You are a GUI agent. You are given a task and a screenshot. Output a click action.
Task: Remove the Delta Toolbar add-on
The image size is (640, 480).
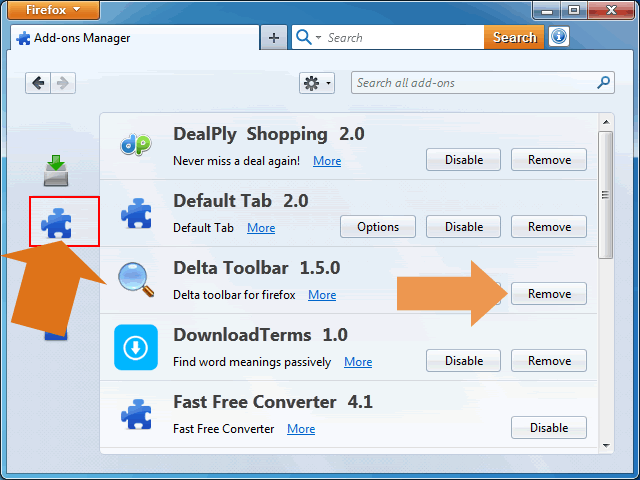[x=549, y=293]
